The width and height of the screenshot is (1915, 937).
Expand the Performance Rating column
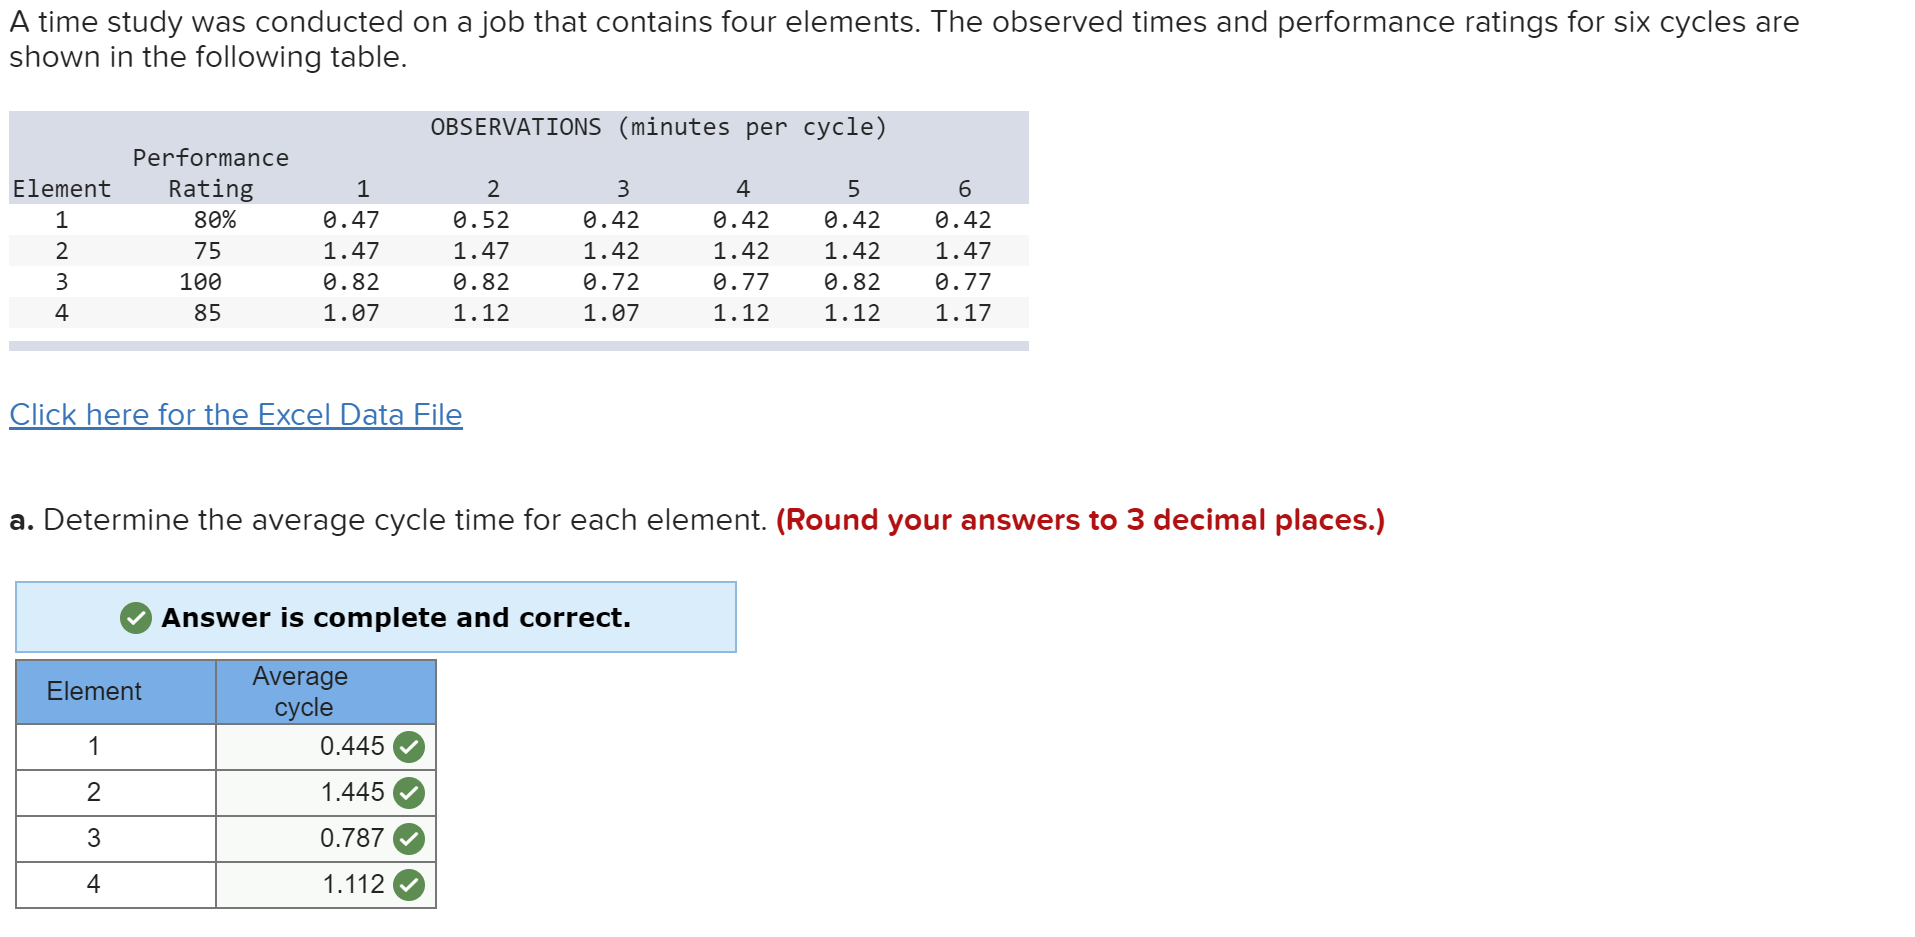pyautogui.click(x=209, y=172)
